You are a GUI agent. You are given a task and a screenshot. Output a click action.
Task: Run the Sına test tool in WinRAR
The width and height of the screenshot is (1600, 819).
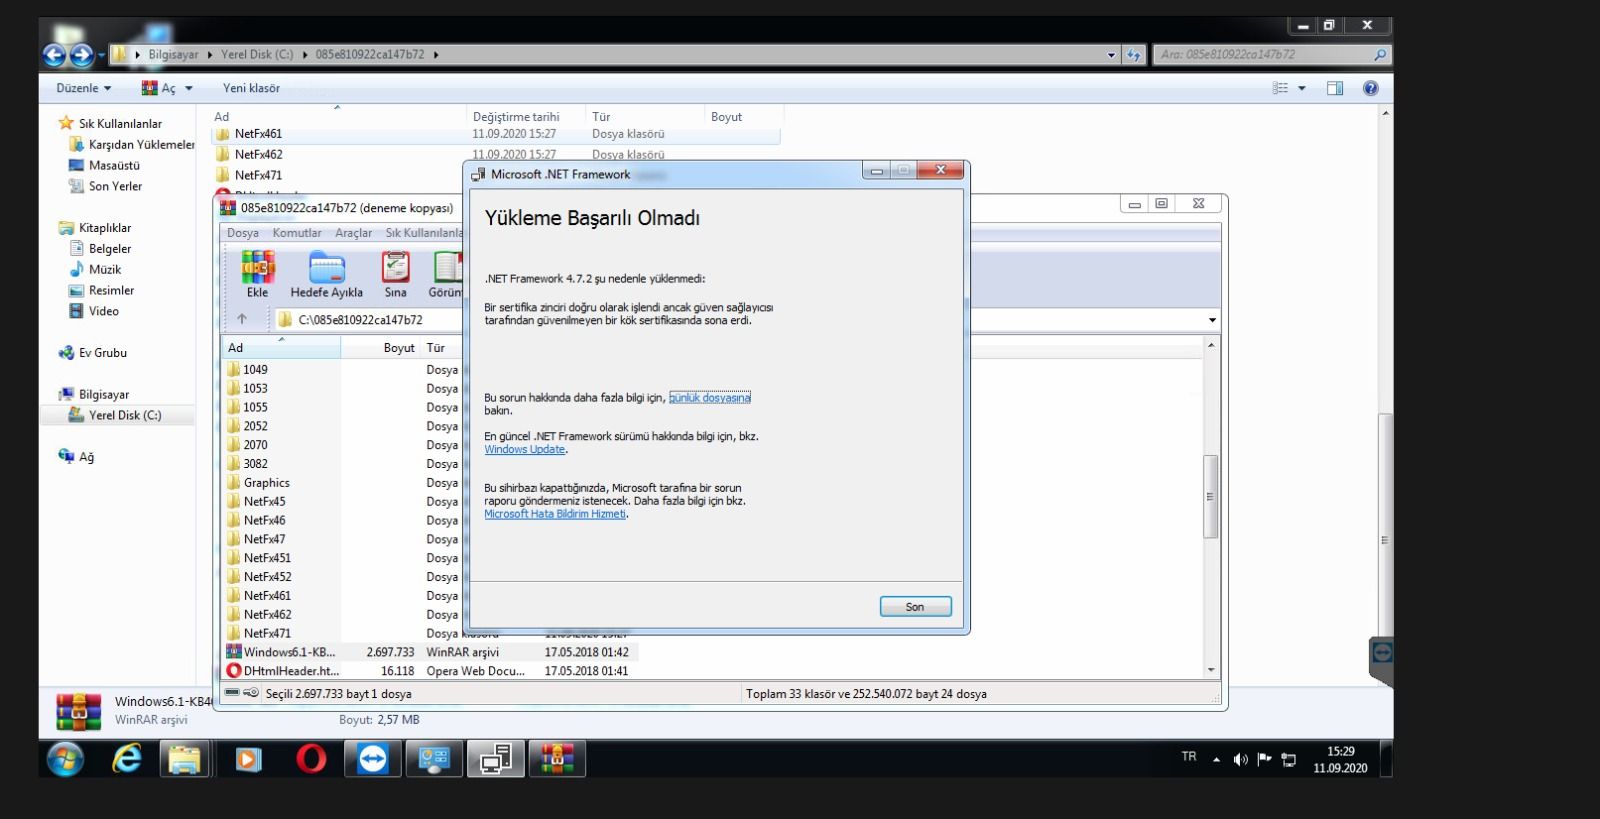pos(395,274)
